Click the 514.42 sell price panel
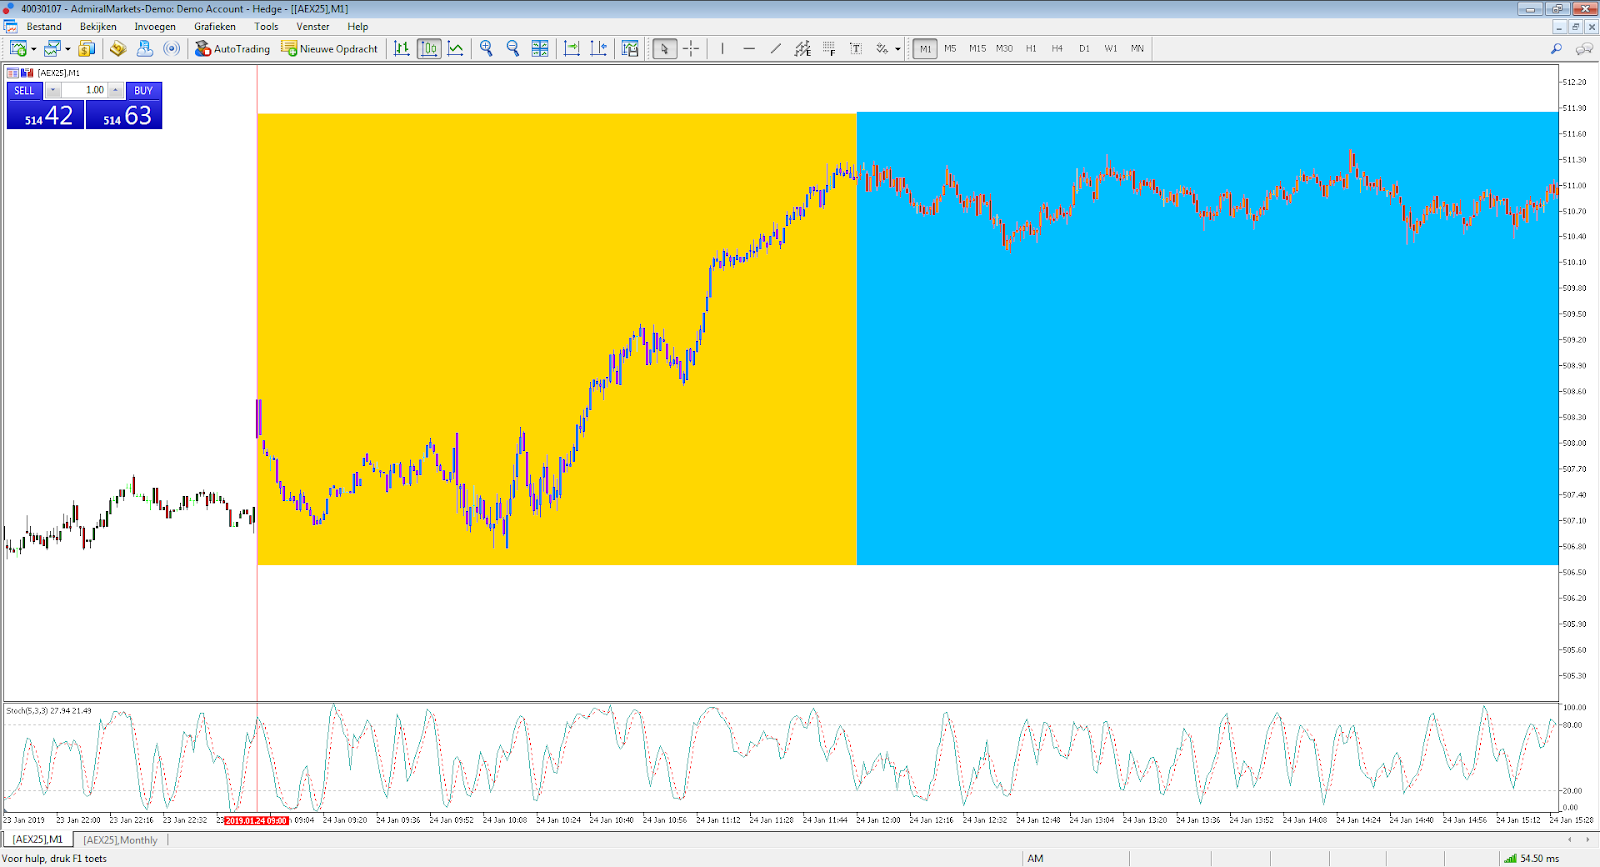 [45, 115]
